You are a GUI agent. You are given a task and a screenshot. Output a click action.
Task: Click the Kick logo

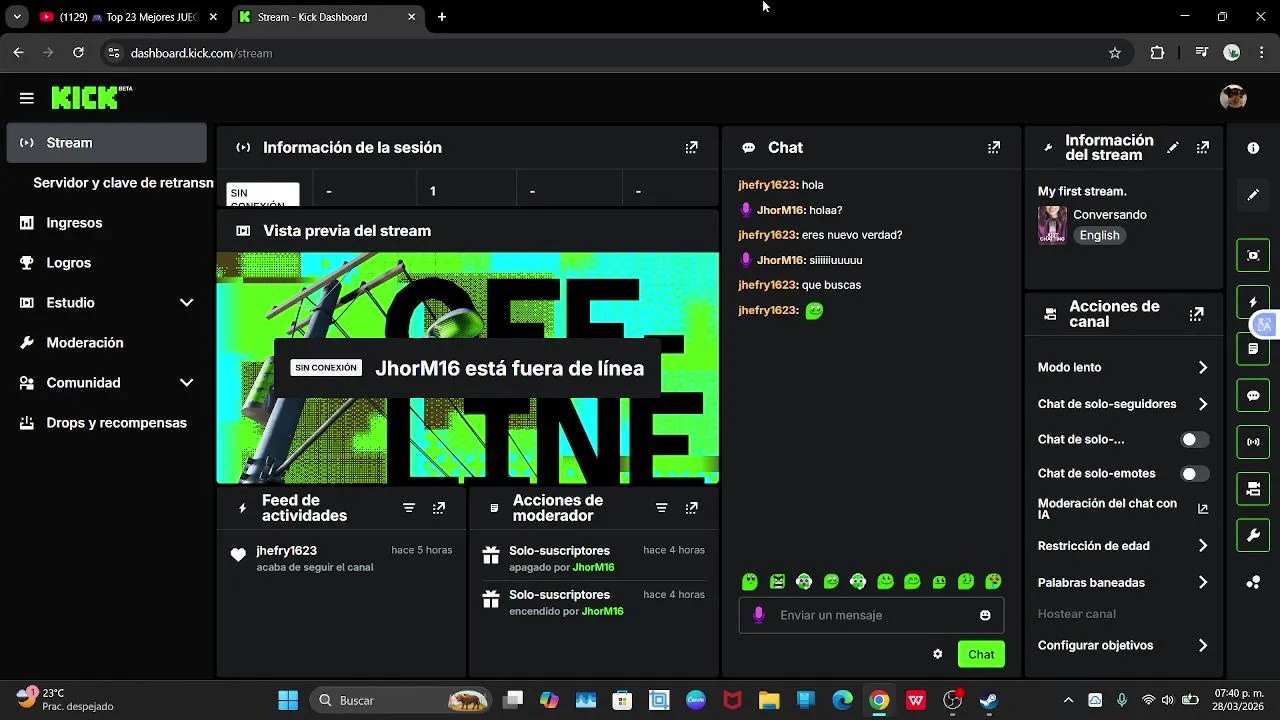tap(91, 97)
